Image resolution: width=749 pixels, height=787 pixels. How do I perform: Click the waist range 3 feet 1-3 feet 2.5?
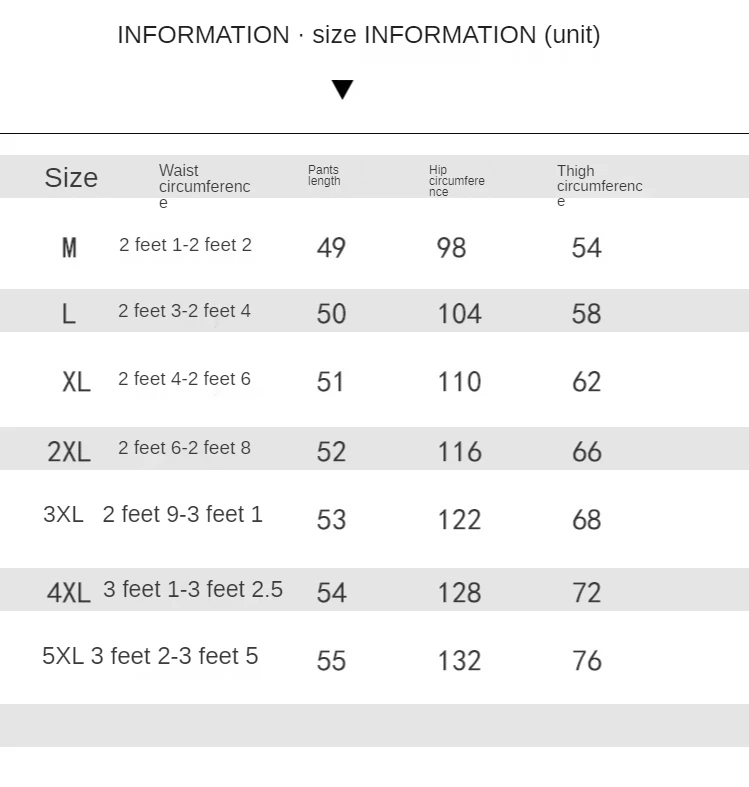(x=193, y=590)
